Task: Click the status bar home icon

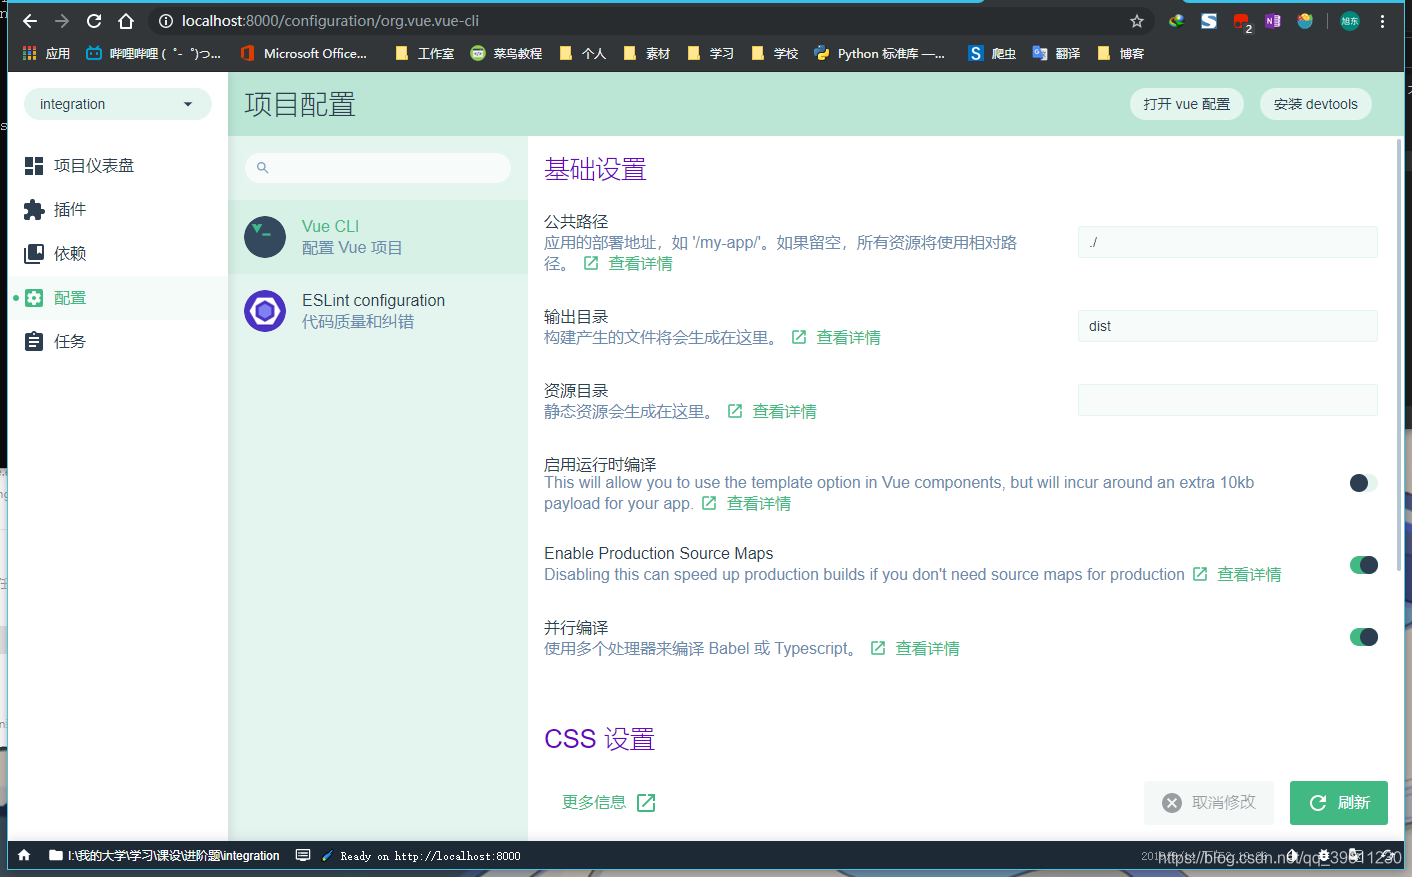Action: [x=24, y=856]
